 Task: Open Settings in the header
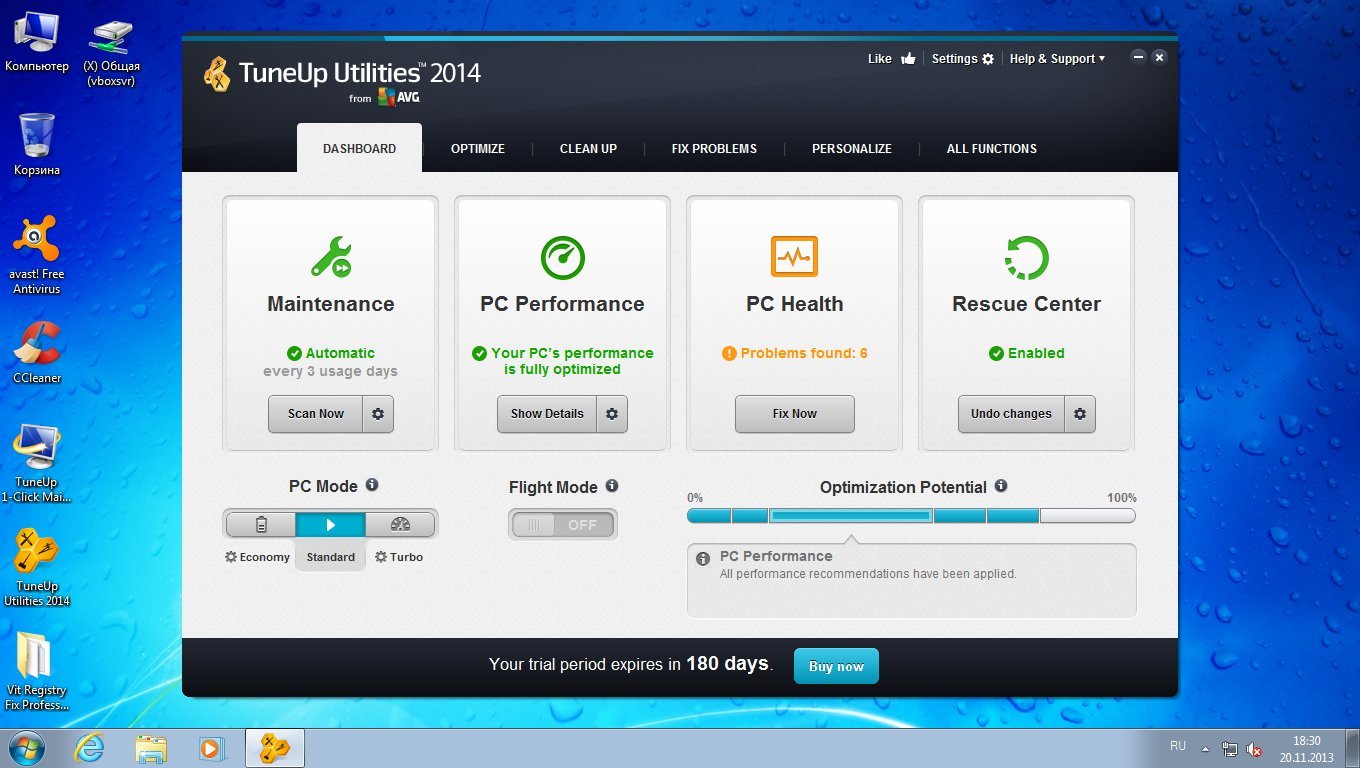[962, 59]
